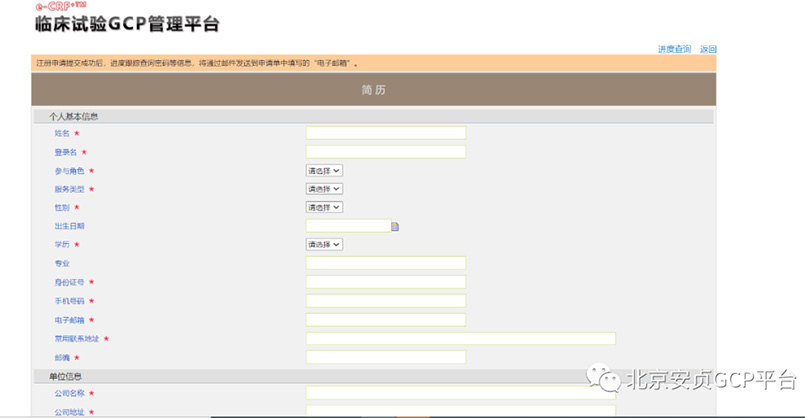This screenshot has width=805, height=418.
Task: Click the 专业 field label
Action: (62, 263)
